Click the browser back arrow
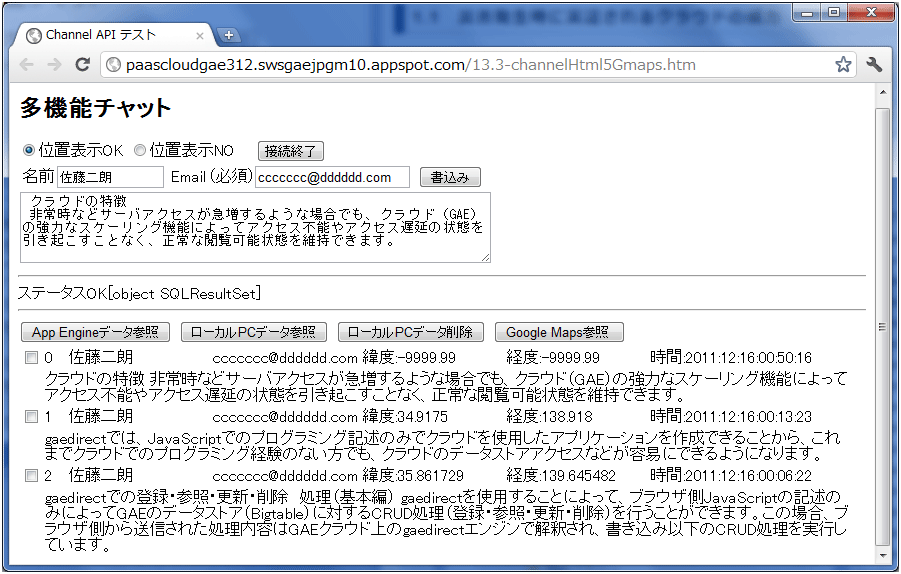The height and width of the screenshot is (574, 901). pos(26,64)
